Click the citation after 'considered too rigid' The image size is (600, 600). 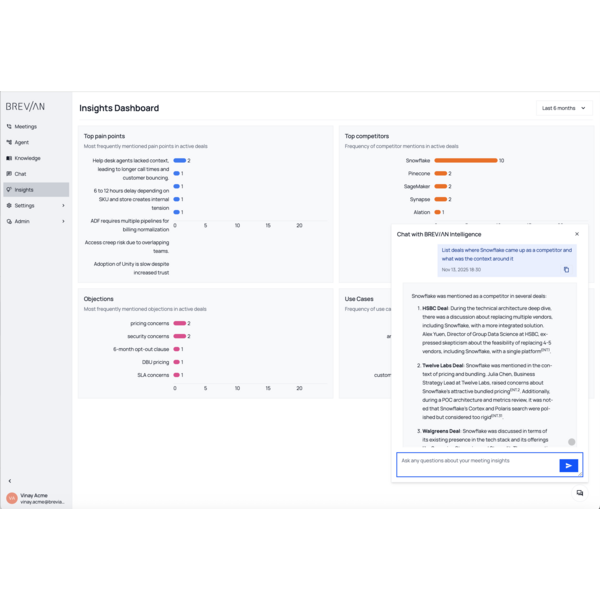pyautogui.click(x=496, y=416)
